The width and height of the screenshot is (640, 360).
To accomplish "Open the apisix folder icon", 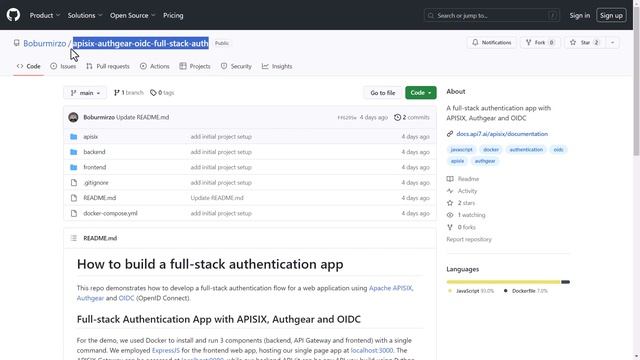I will pyautogui.click(x=73, y=137).
